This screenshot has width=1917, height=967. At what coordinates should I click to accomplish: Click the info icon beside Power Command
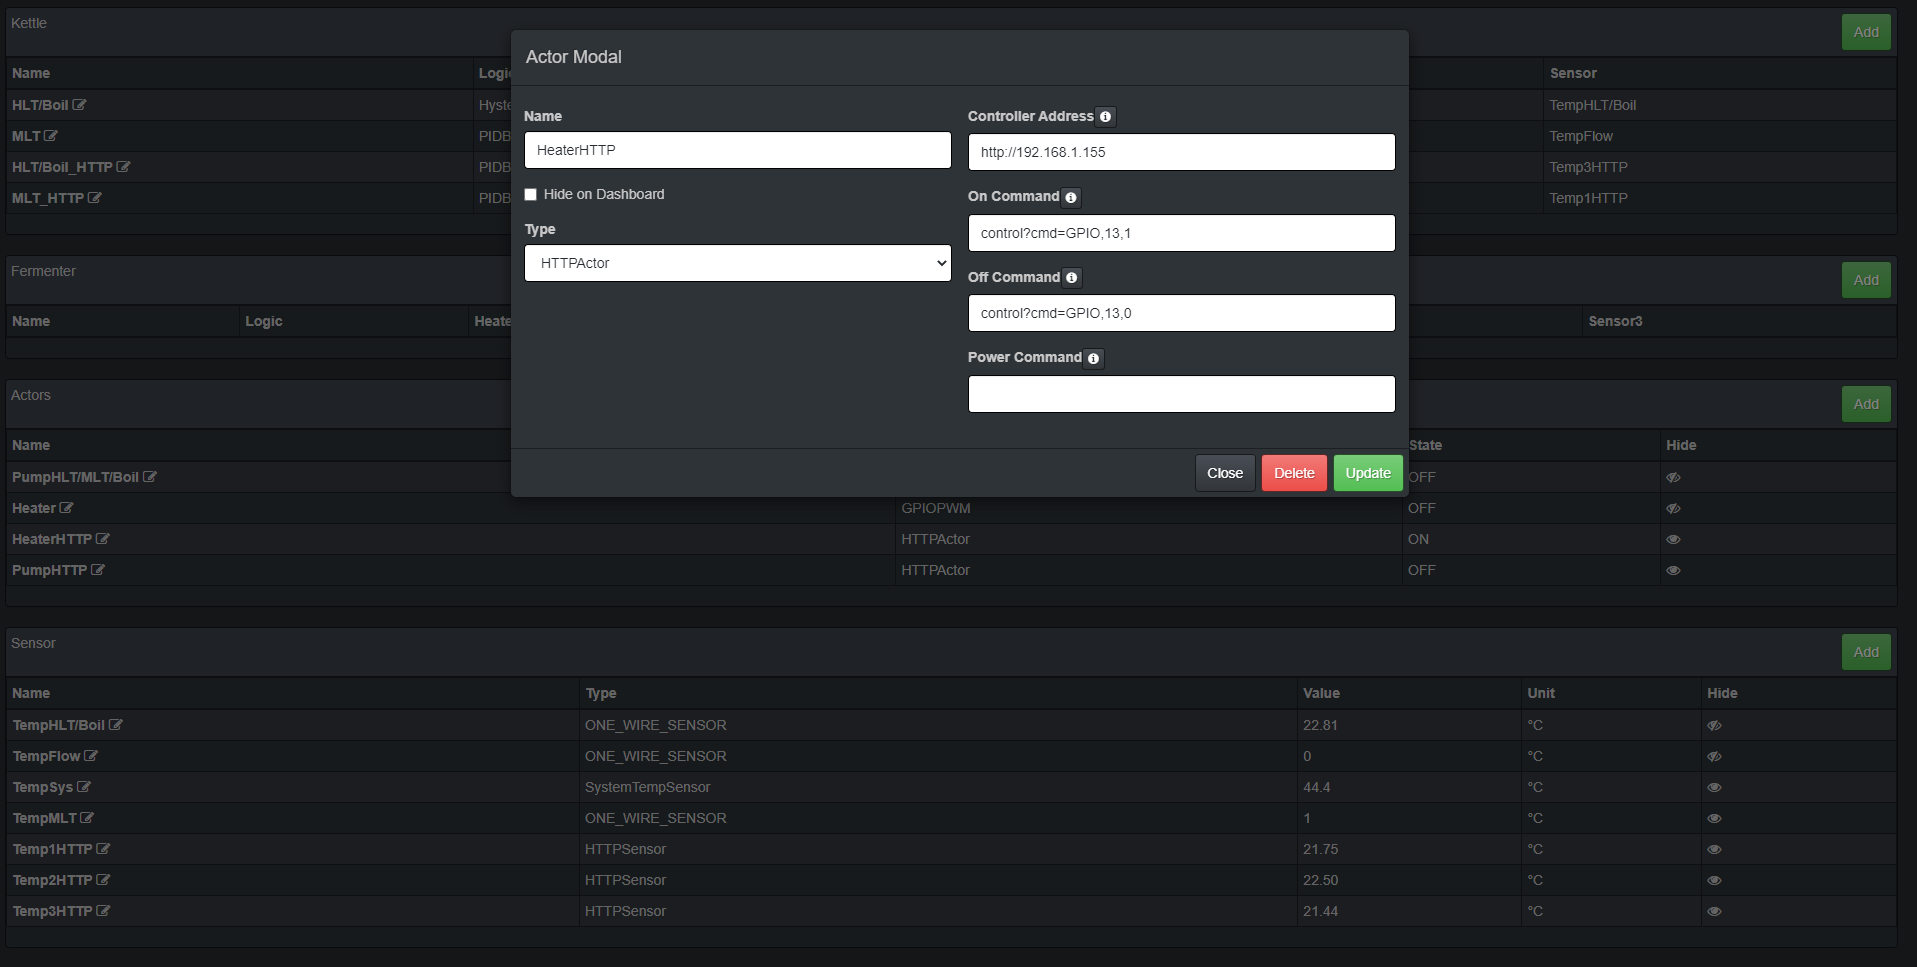pos(1093,358)
